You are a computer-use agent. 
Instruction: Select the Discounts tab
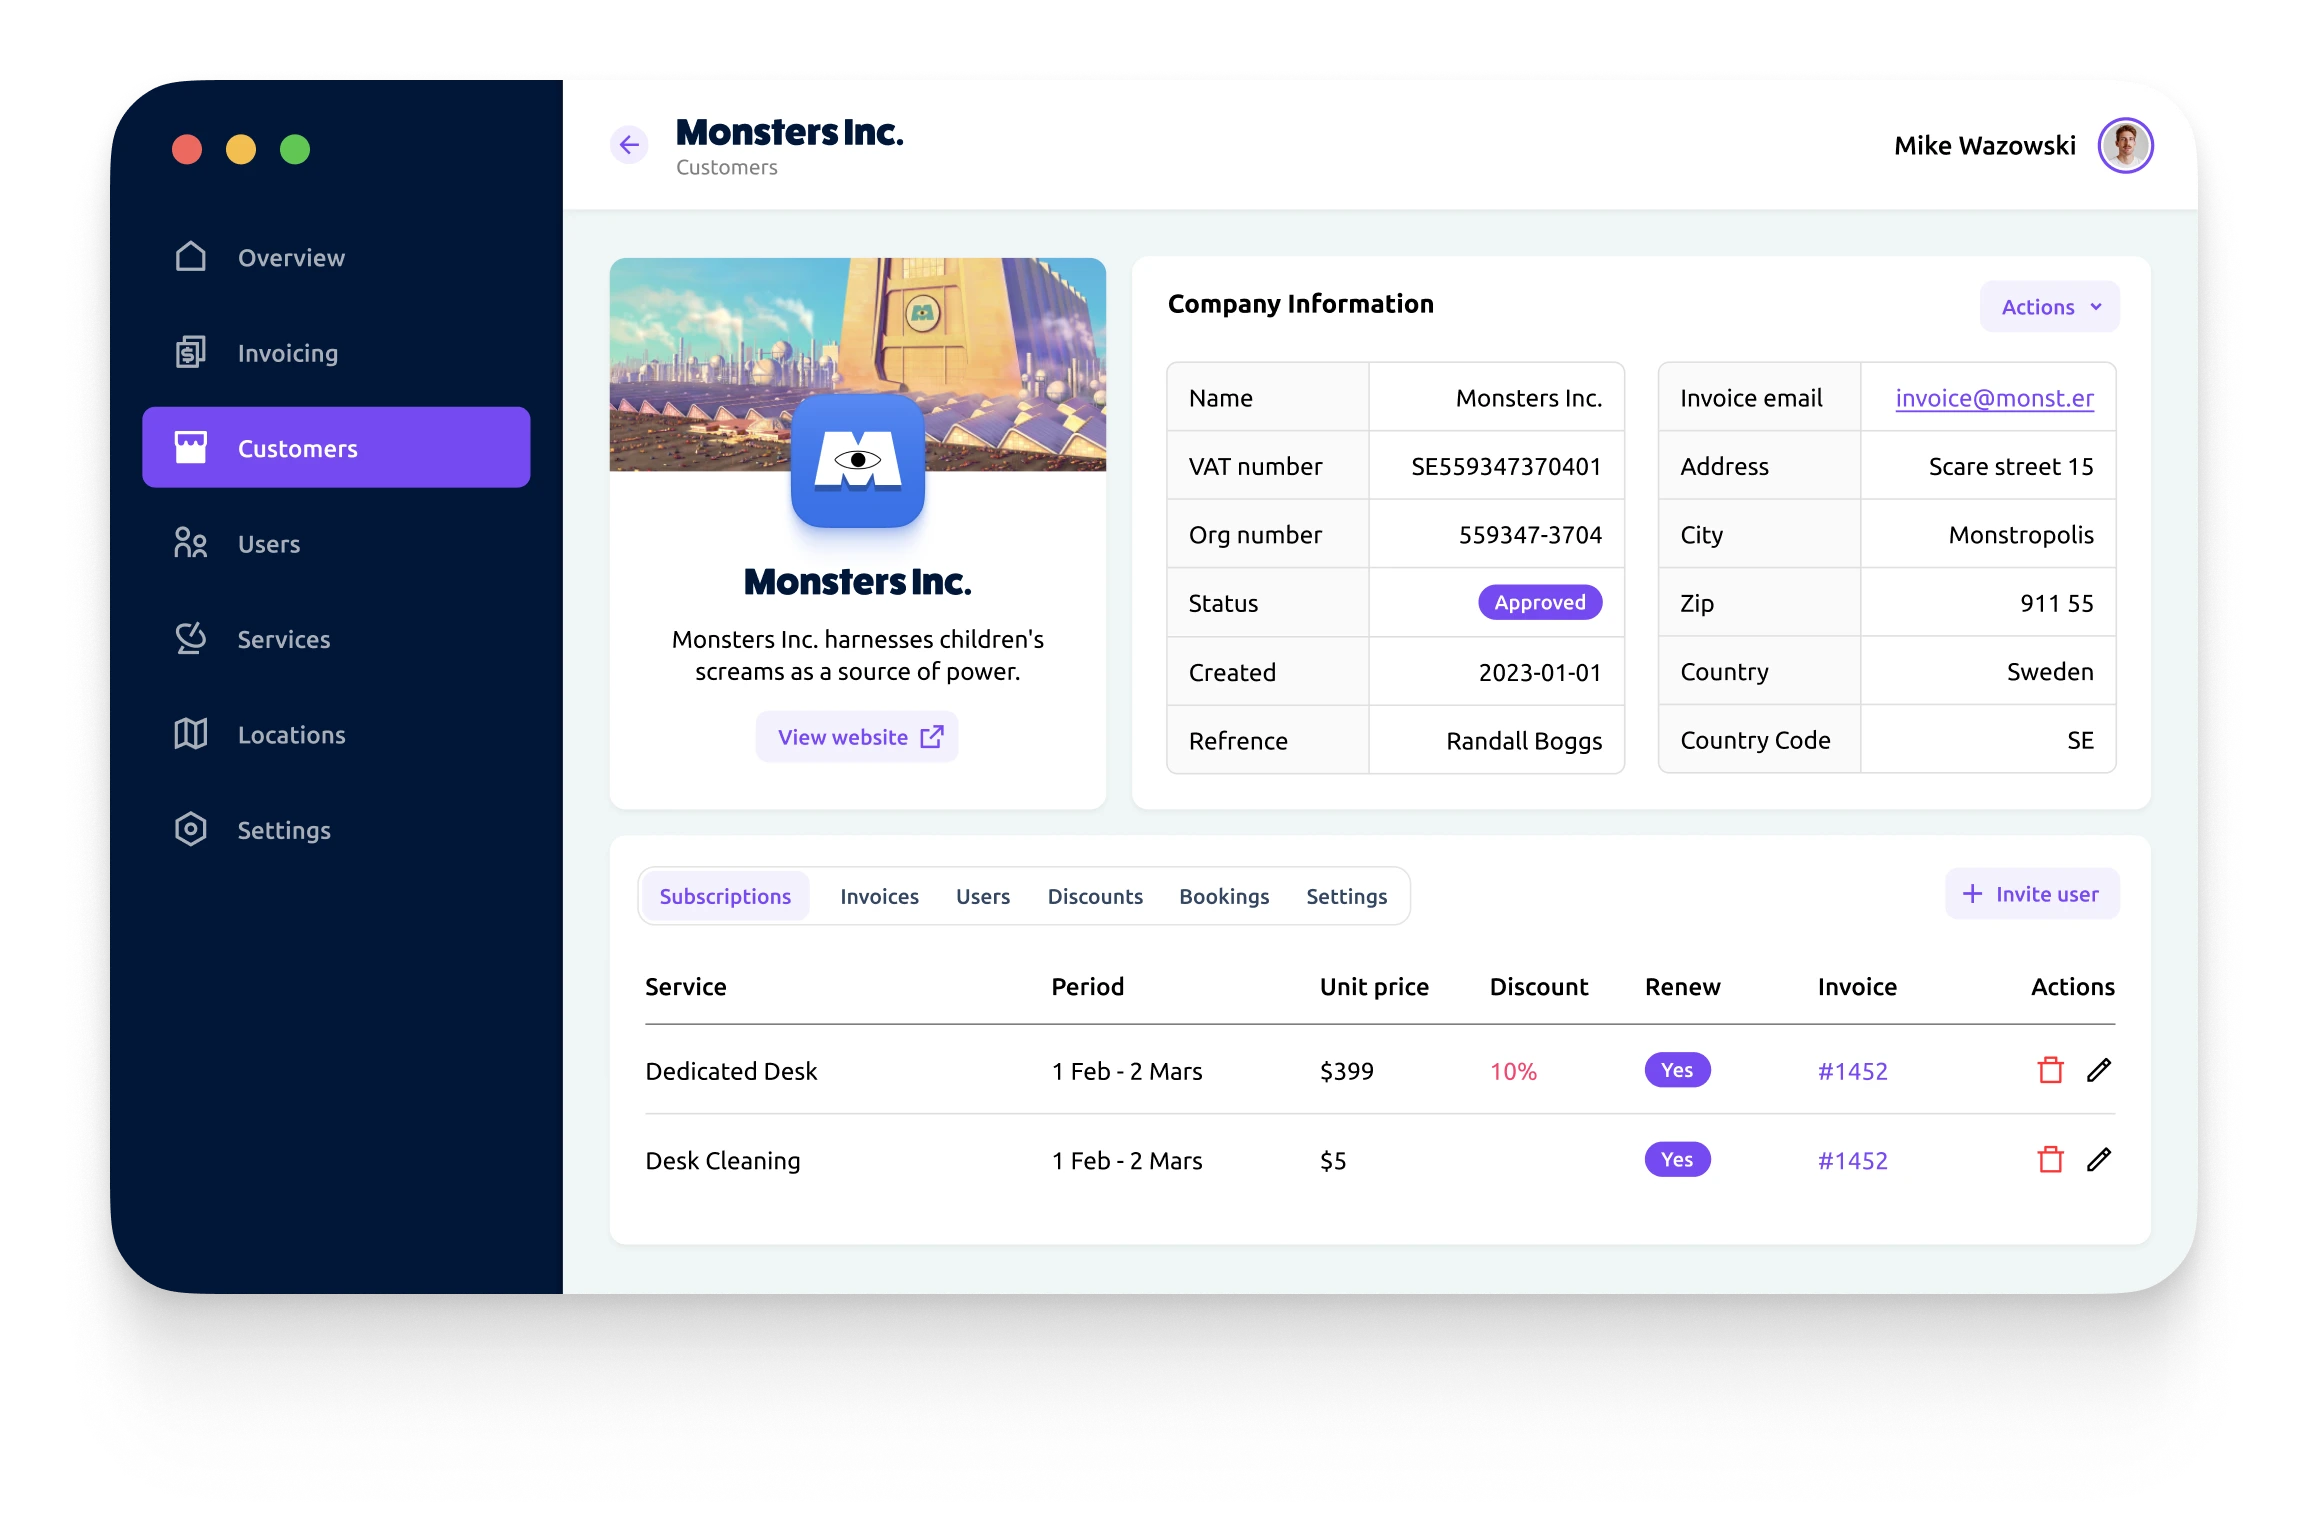(1094, 896)
